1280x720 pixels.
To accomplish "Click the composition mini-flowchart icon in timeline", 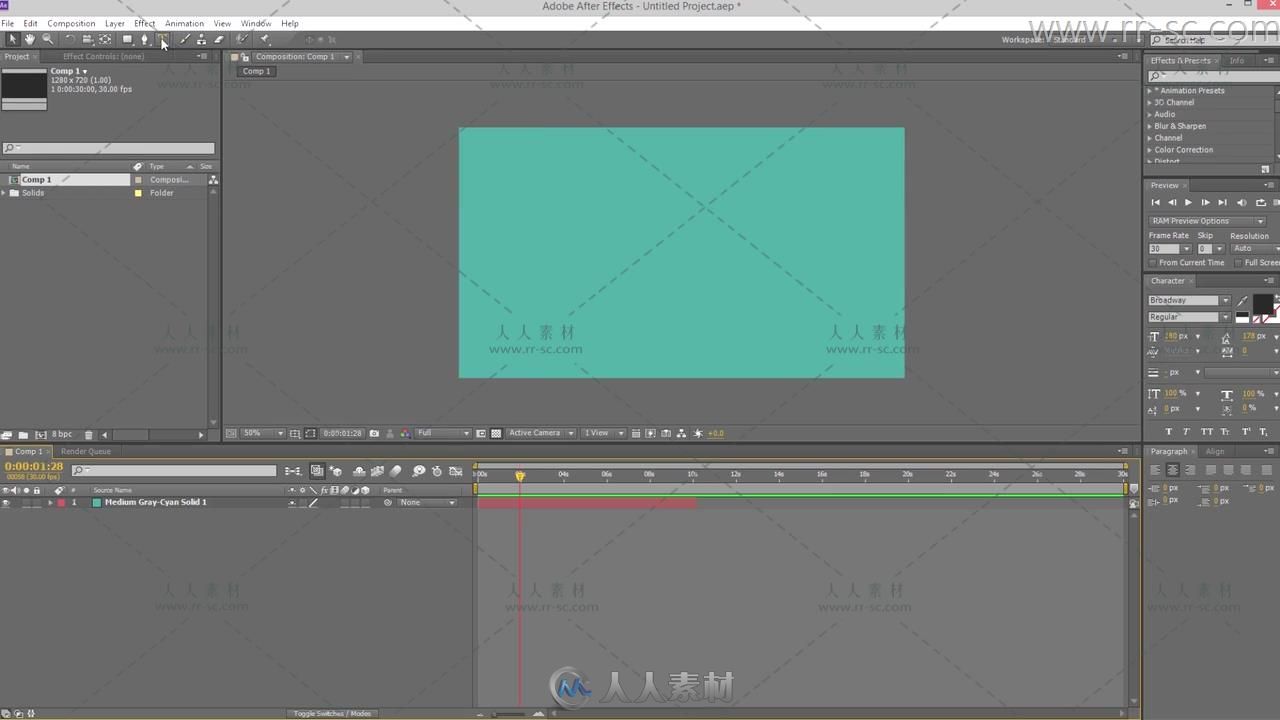I will pos(292,471).
